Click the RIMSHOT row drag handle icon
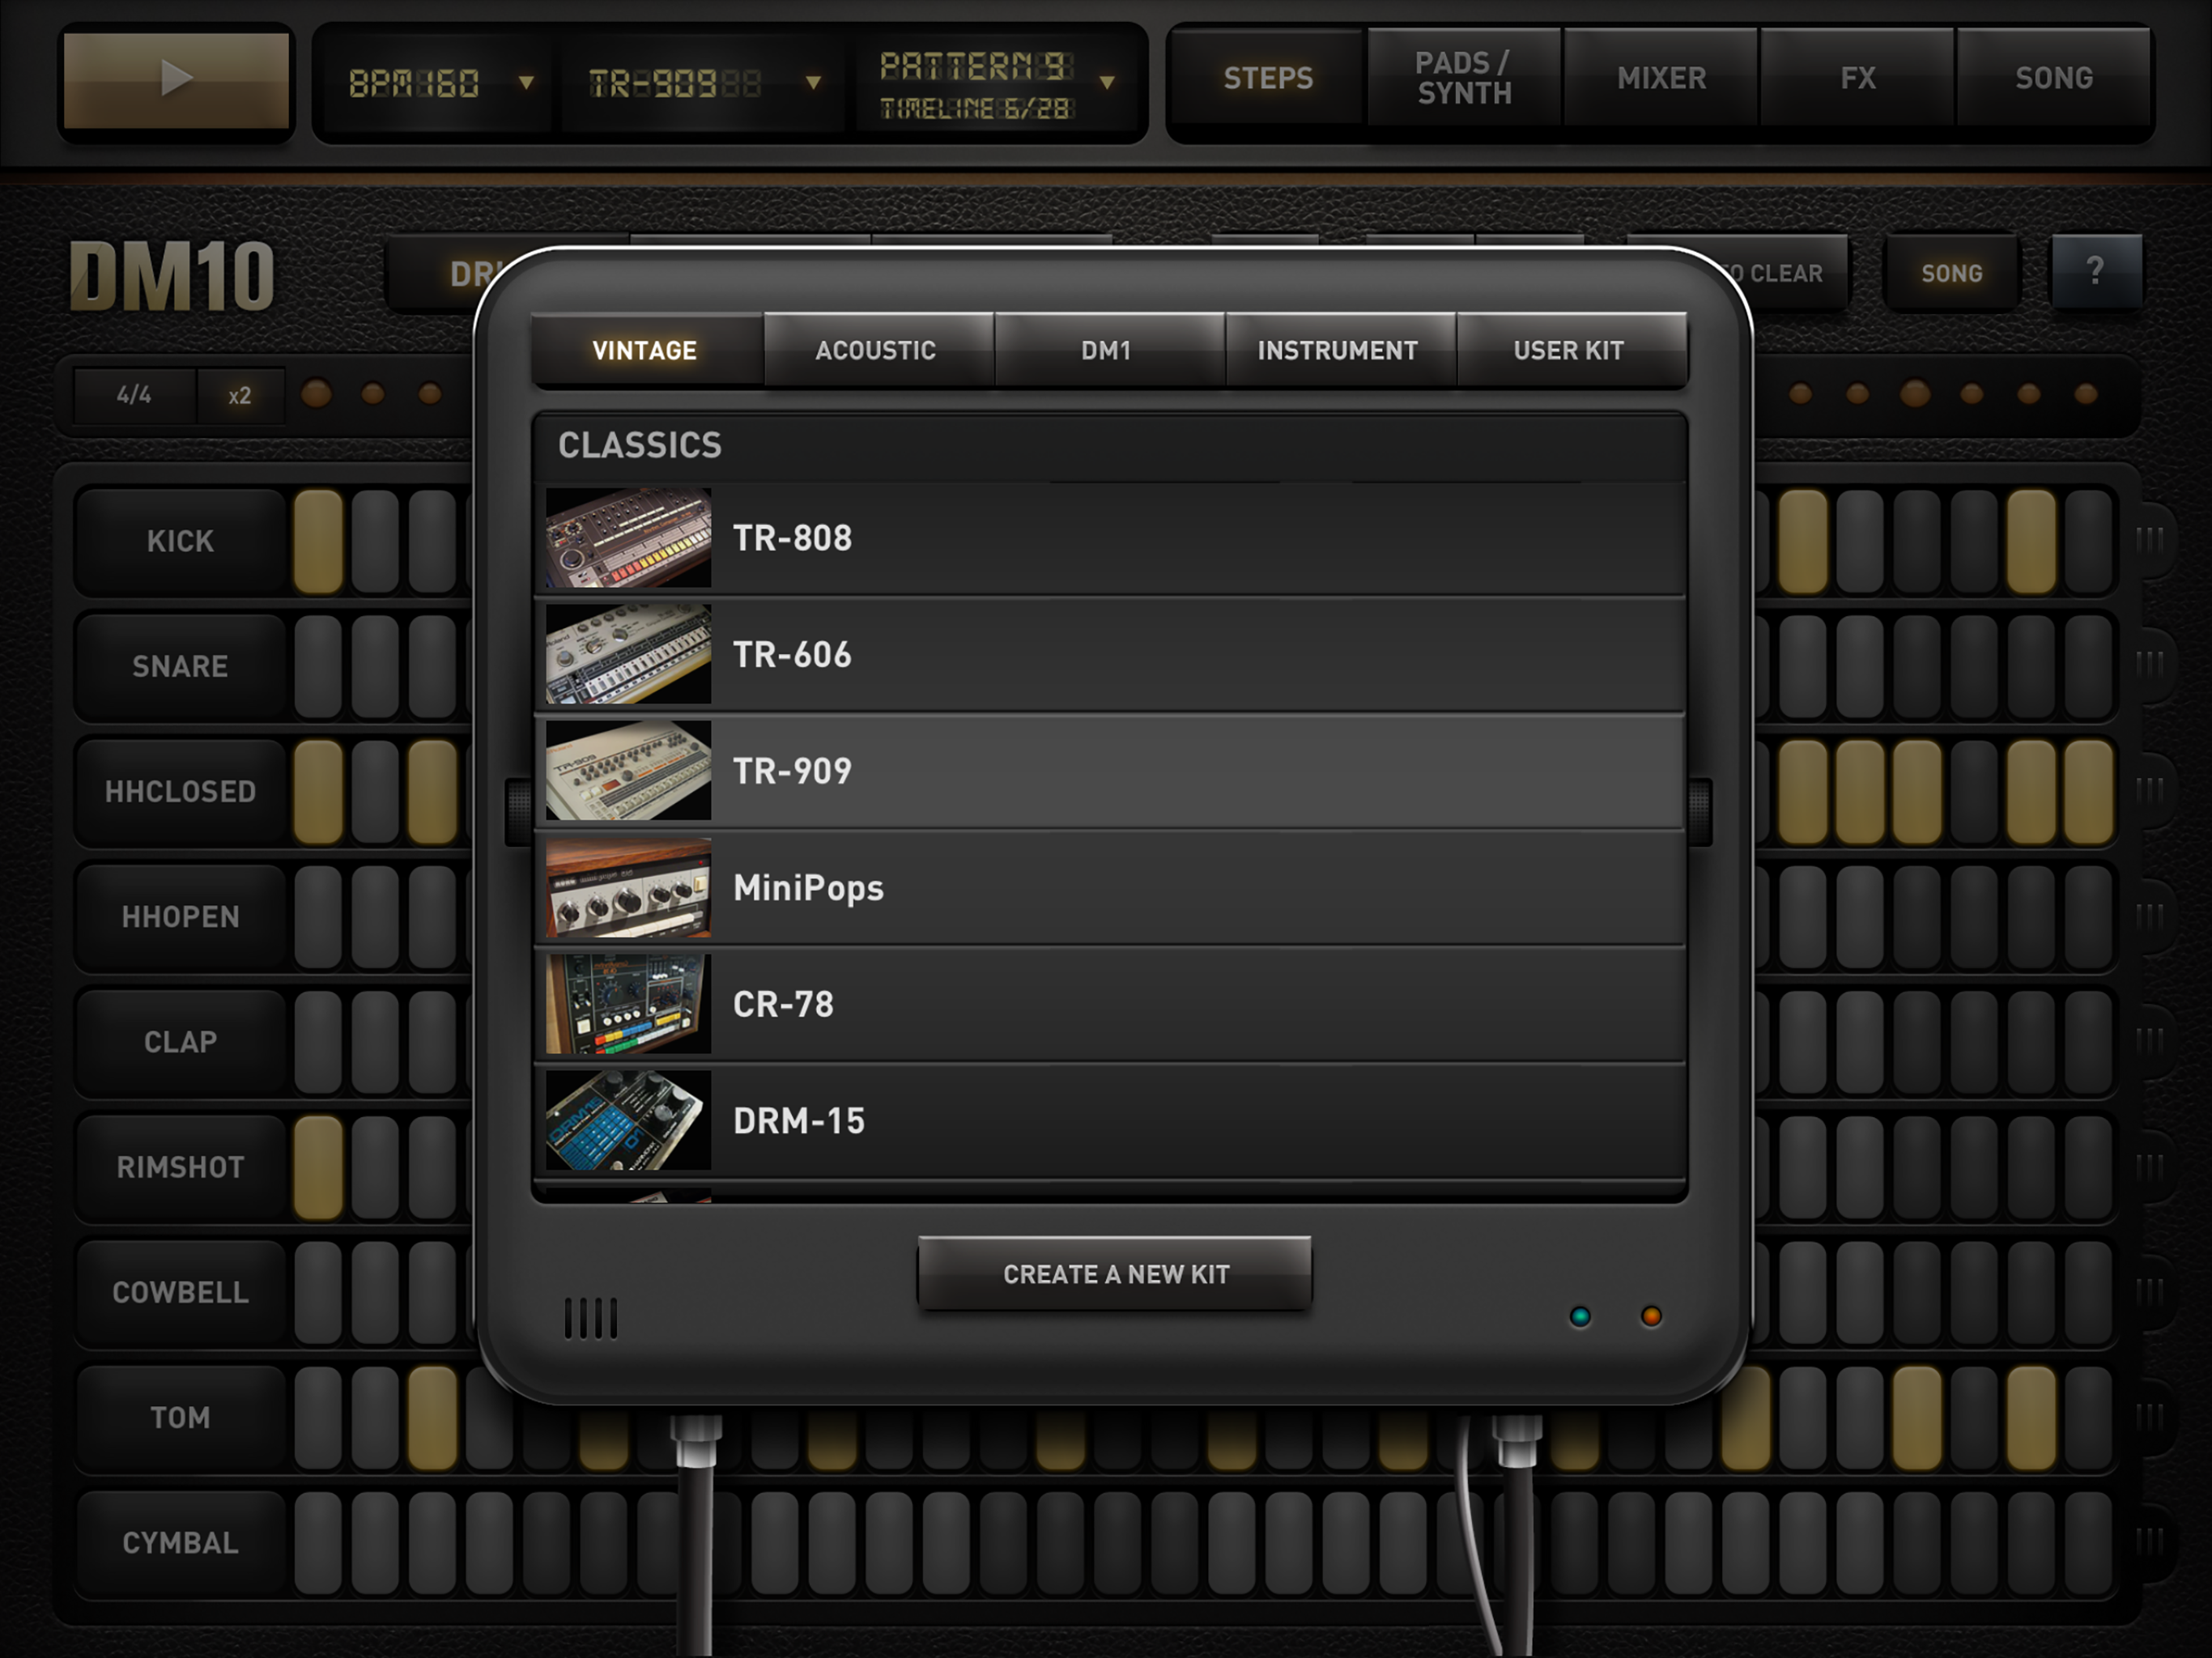This screenshot has width=2212, height=1658. coord(2150,1166)
